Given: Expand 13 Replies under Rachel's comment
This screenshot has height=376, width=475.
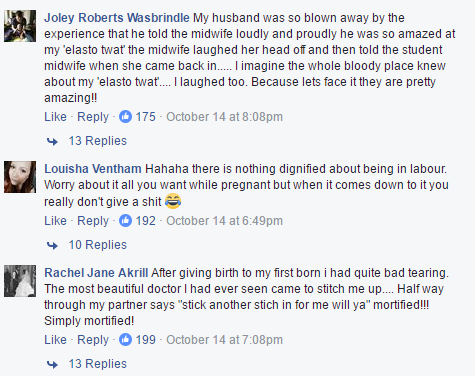Looking at the screenshot, I should 98,364.
